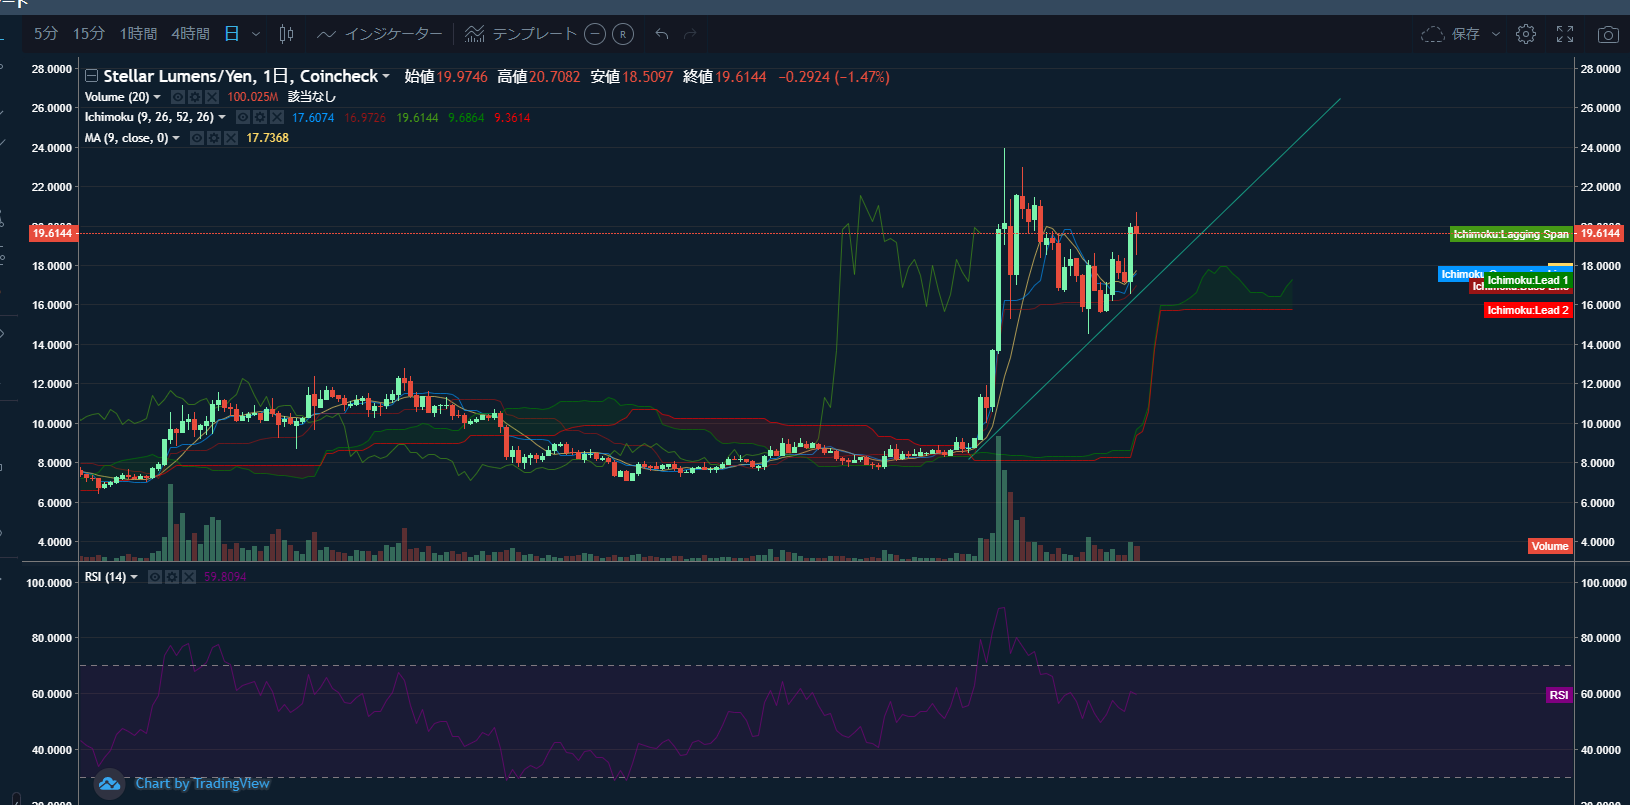The width and height of the screenshot is (1630, 805).
Task: Click the Ichimoku:Lead 1 axis label
Action: coord(1528,280)
